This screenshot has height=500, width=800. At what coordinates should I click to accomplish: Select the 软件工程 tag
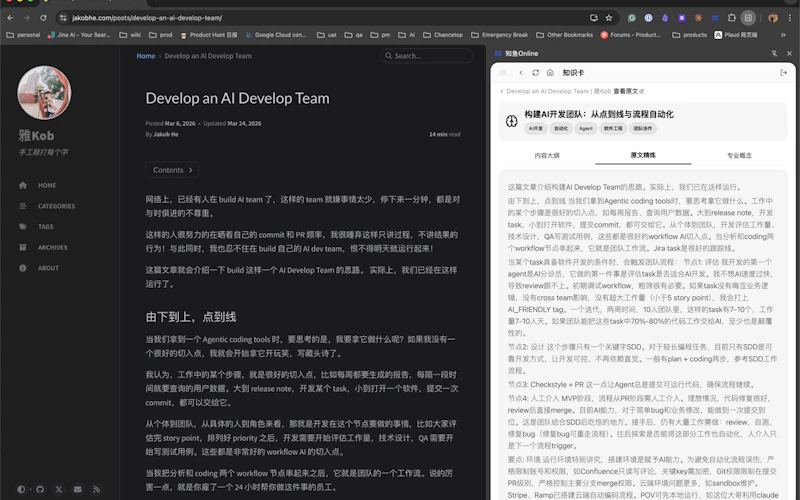tap(613, 128)
